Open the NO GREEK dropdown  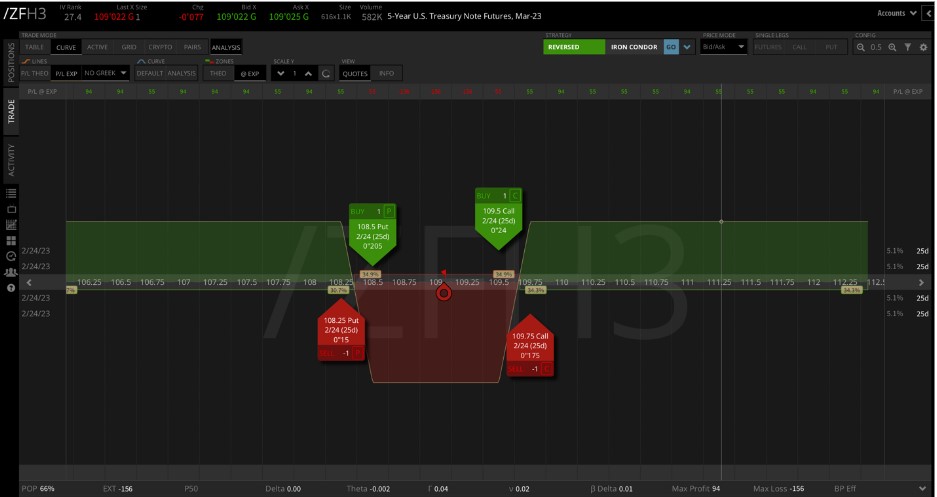tap(105, 73)
